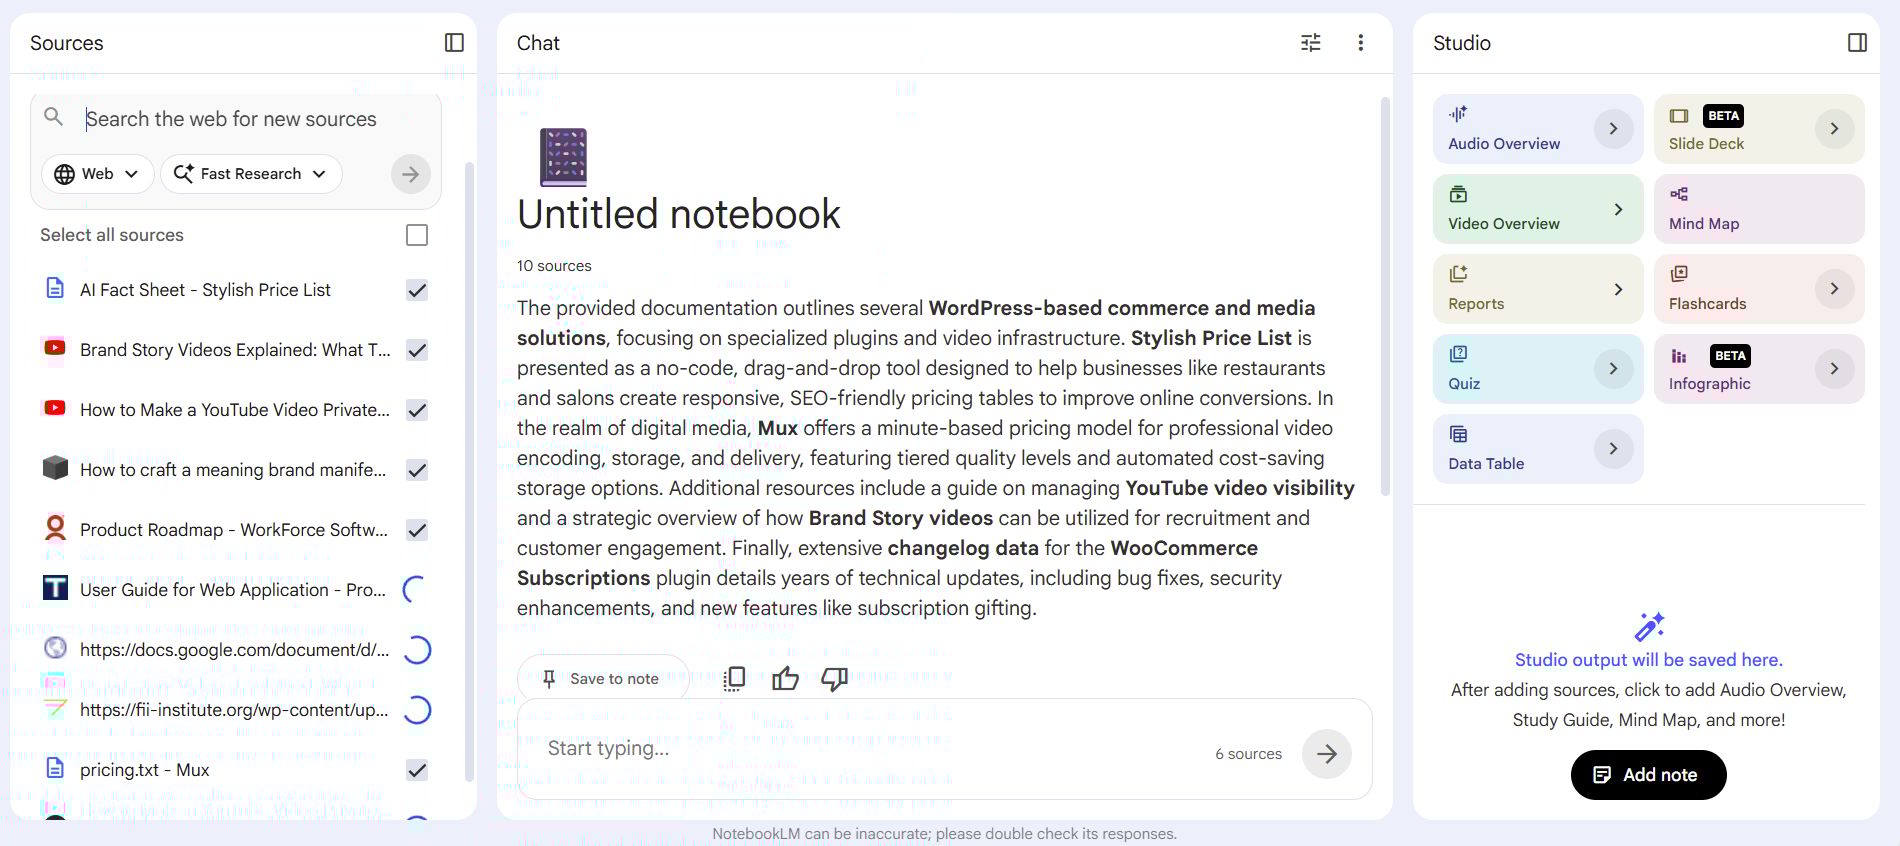Open the docs.google.com document source

pyautogui.click(x=235, y=650)
